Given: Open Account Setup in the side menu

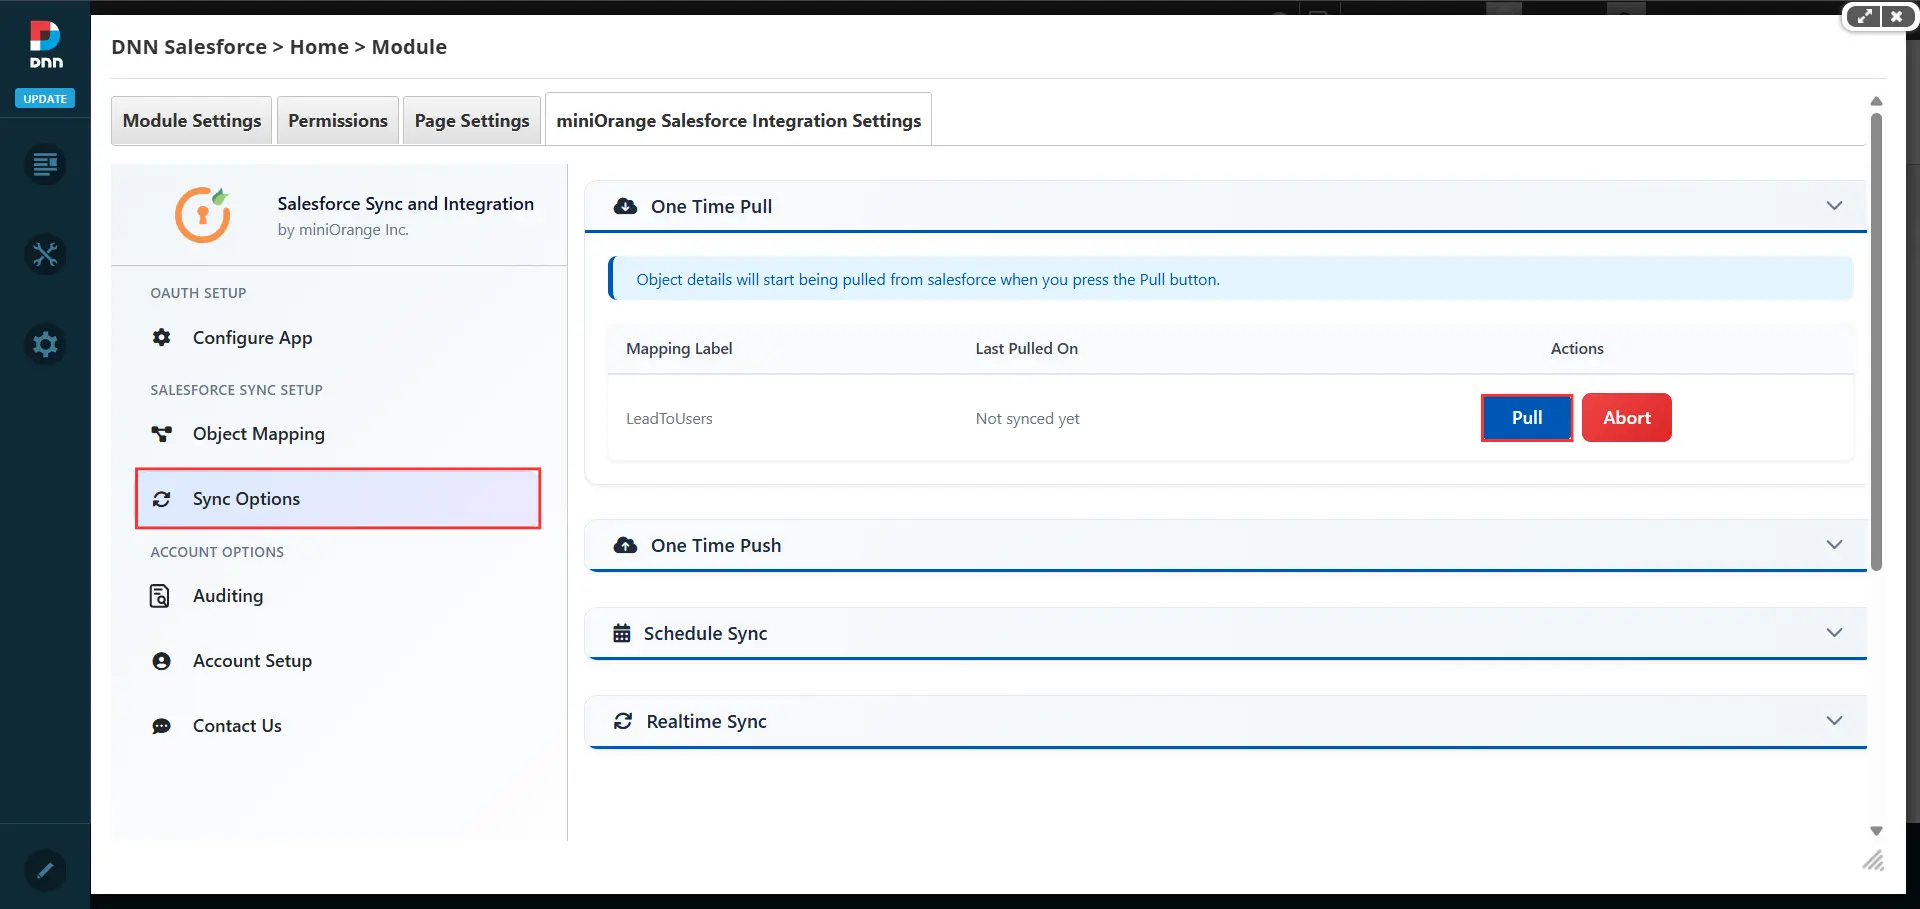Looking at the screenshot, I should click(x=338, y=661).
